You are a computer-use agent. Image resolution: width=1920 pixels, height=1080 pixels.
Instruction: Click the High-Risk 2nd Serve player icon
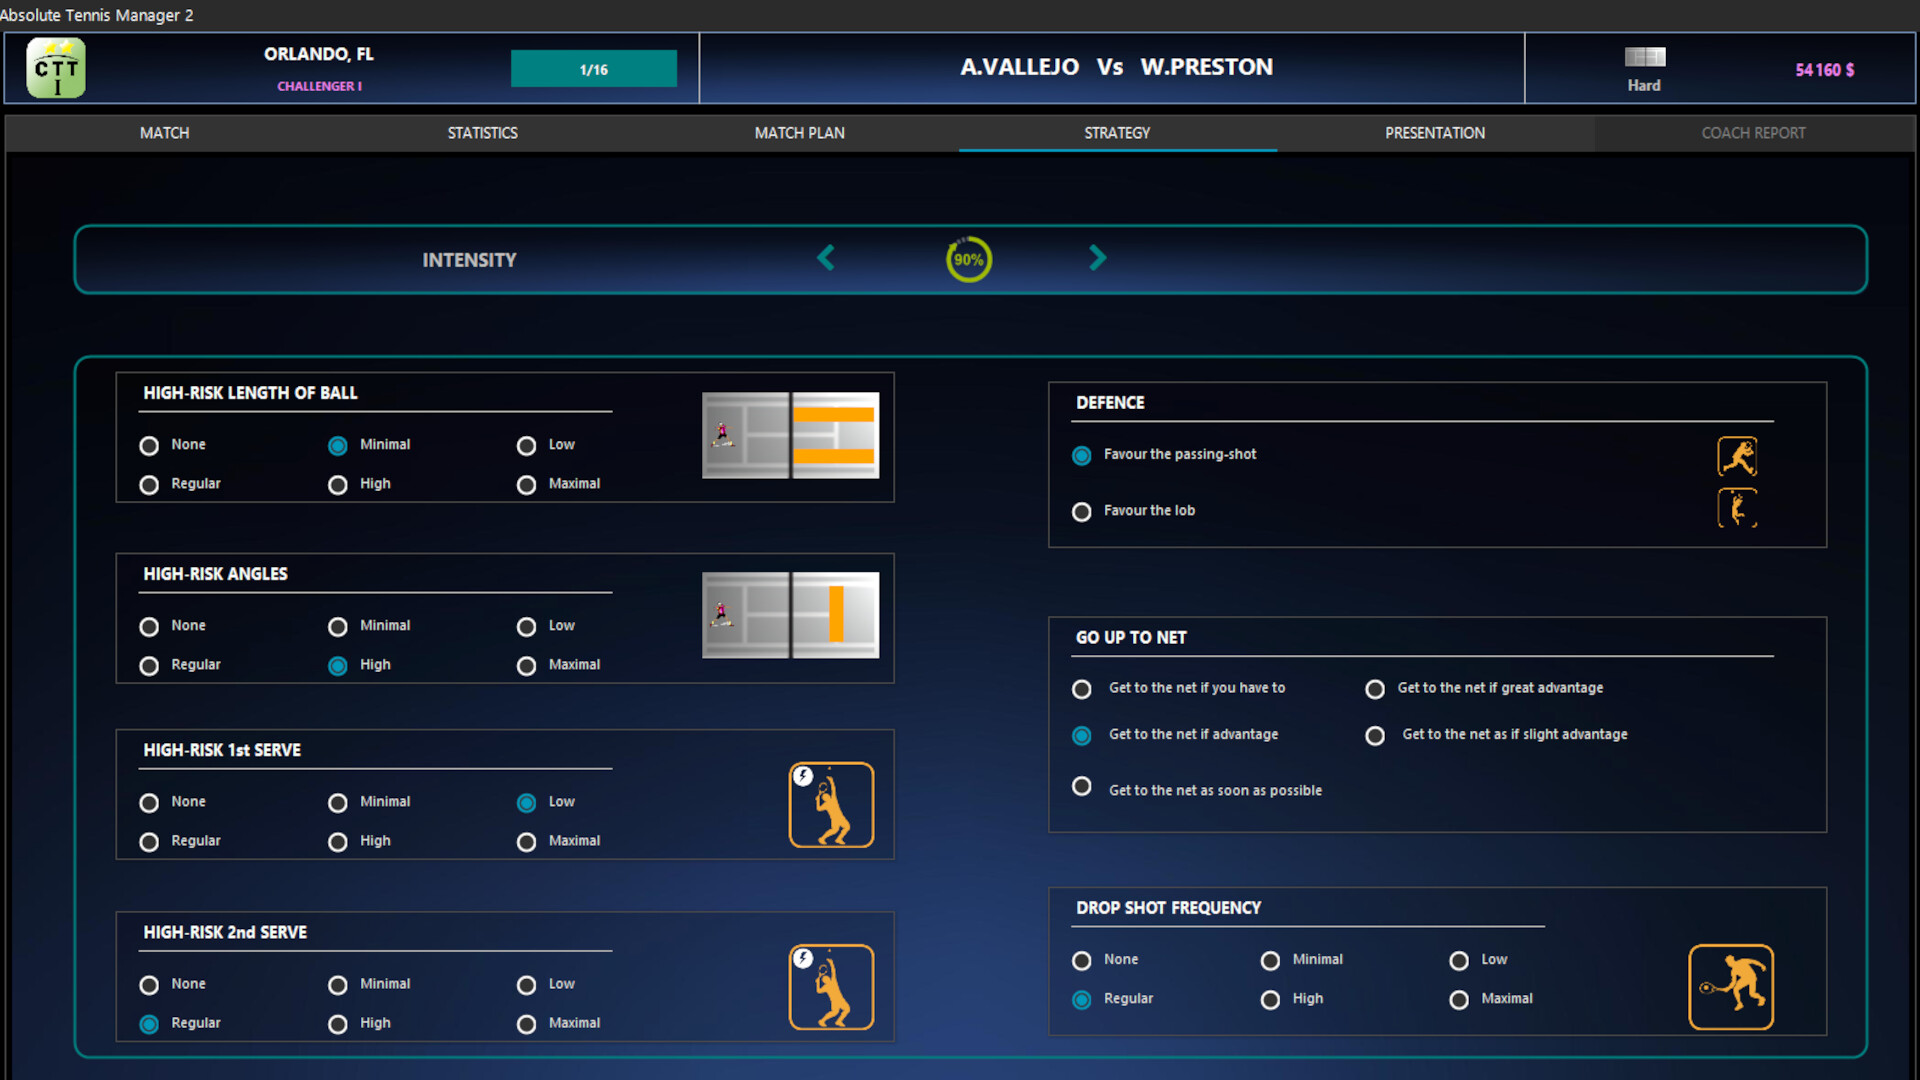pyautogui.click(x=831, y=987)
